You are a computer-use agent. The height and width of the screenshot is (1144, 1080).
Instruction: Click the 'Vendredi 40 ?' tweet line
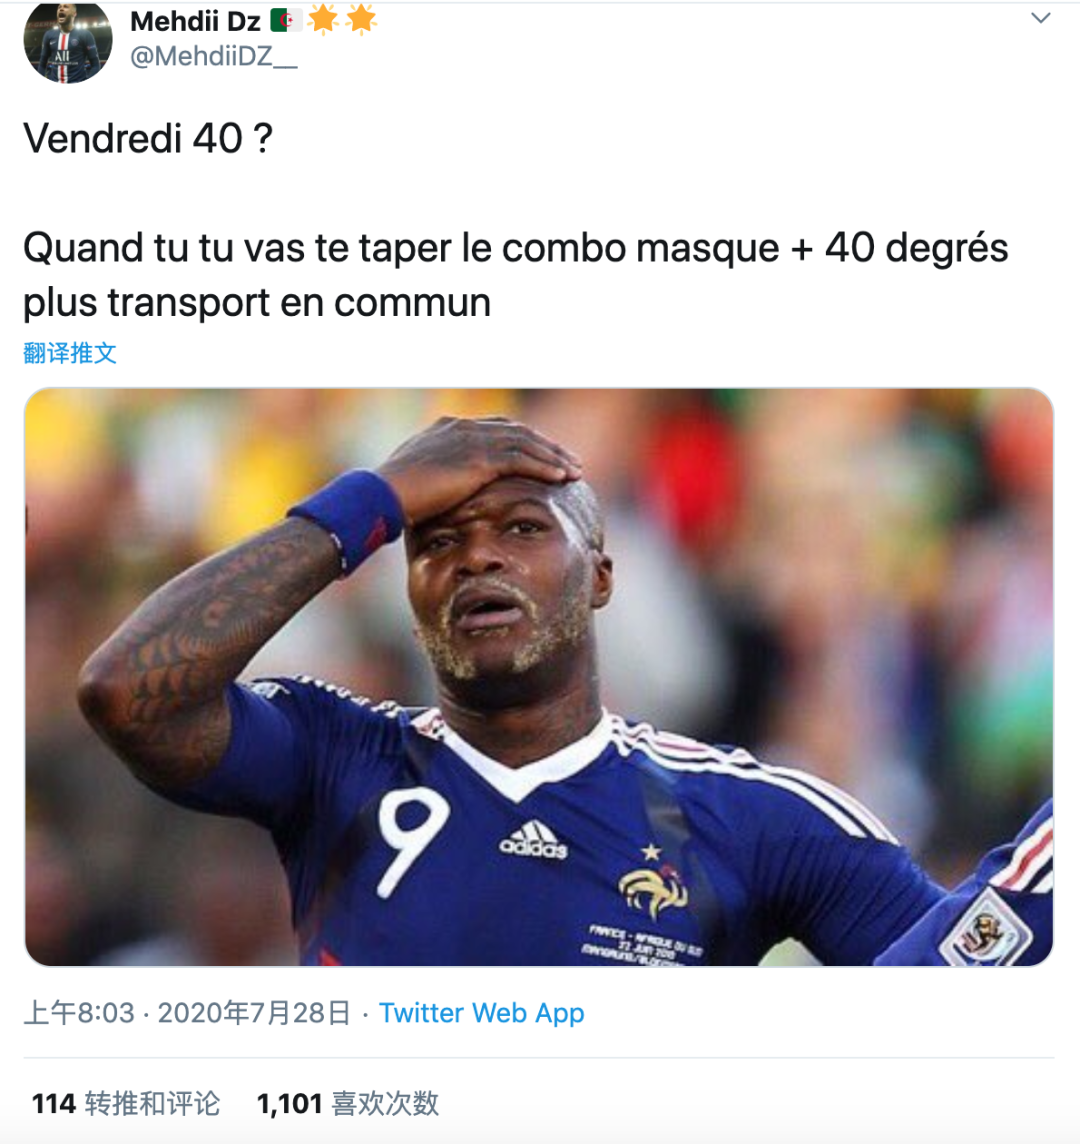(148, 139)
